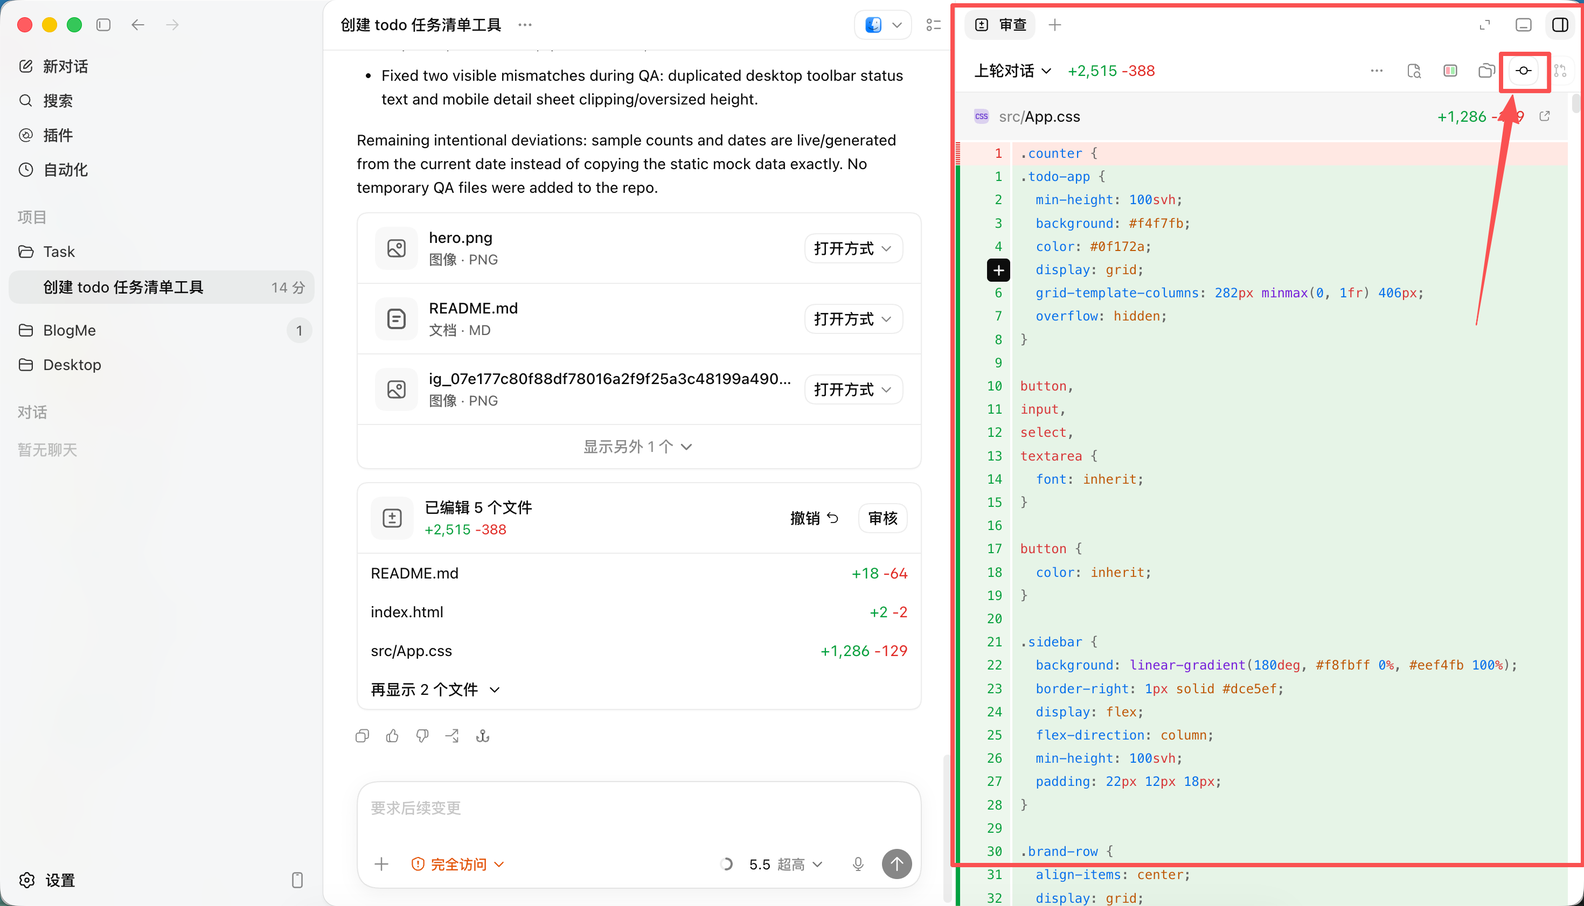The width and height of the screenshot is (1584, 906).
Task: Open 自动化 in the sidebar
Action: [160, 170]
